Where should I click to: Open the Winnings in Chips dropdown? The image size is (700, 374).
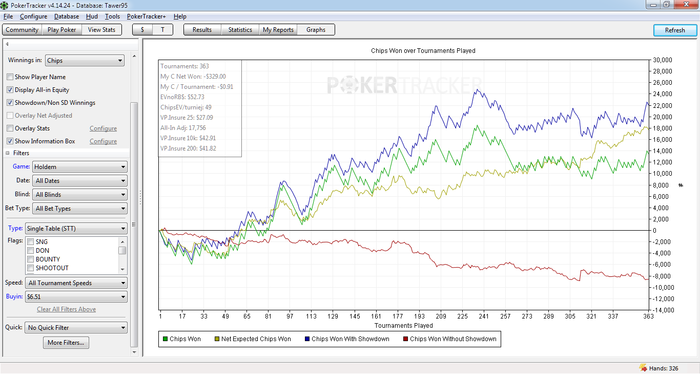85,60
